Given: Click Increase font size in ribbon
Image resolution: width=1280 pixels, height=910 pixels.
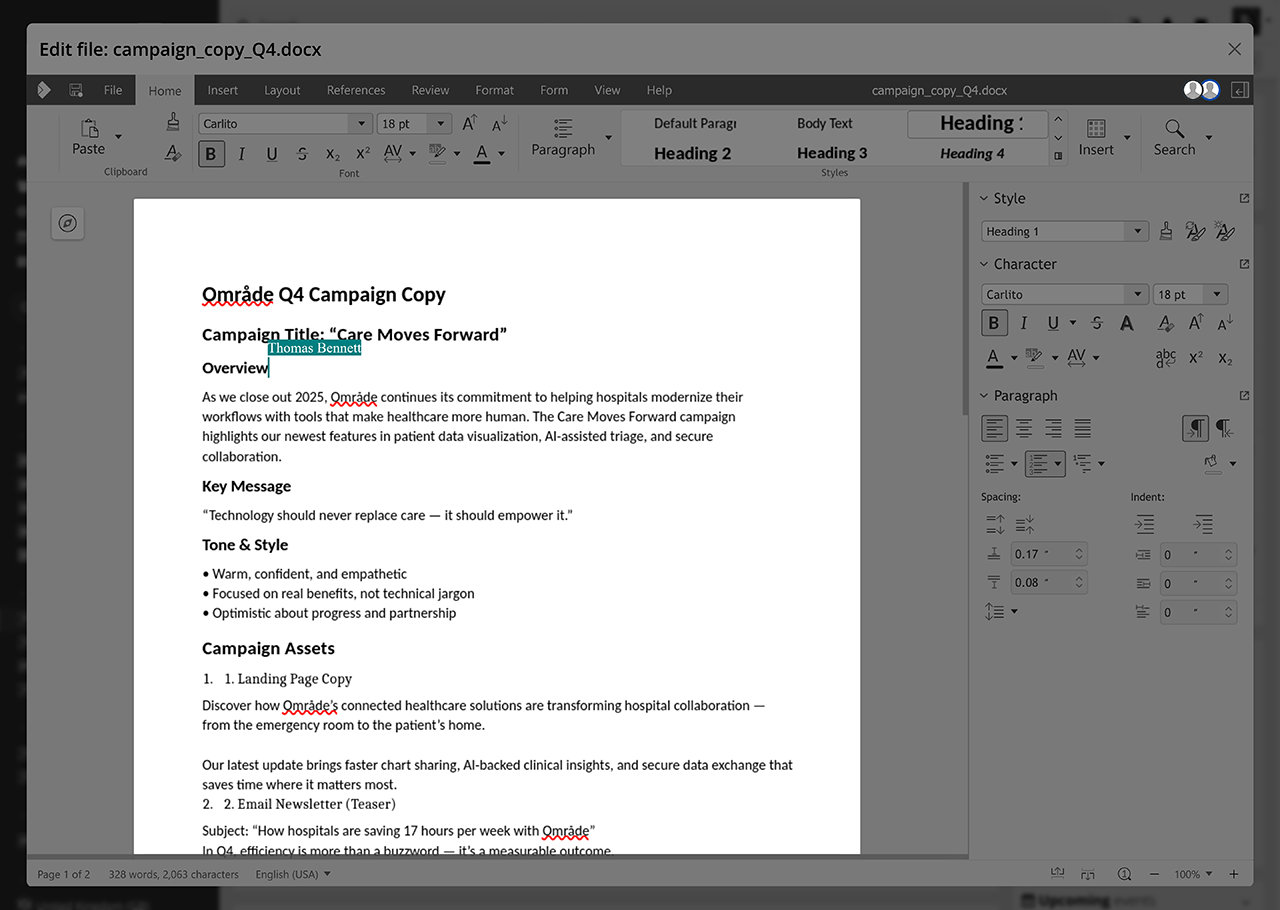Looking at the screenshot, I should [x=469, y=123].
